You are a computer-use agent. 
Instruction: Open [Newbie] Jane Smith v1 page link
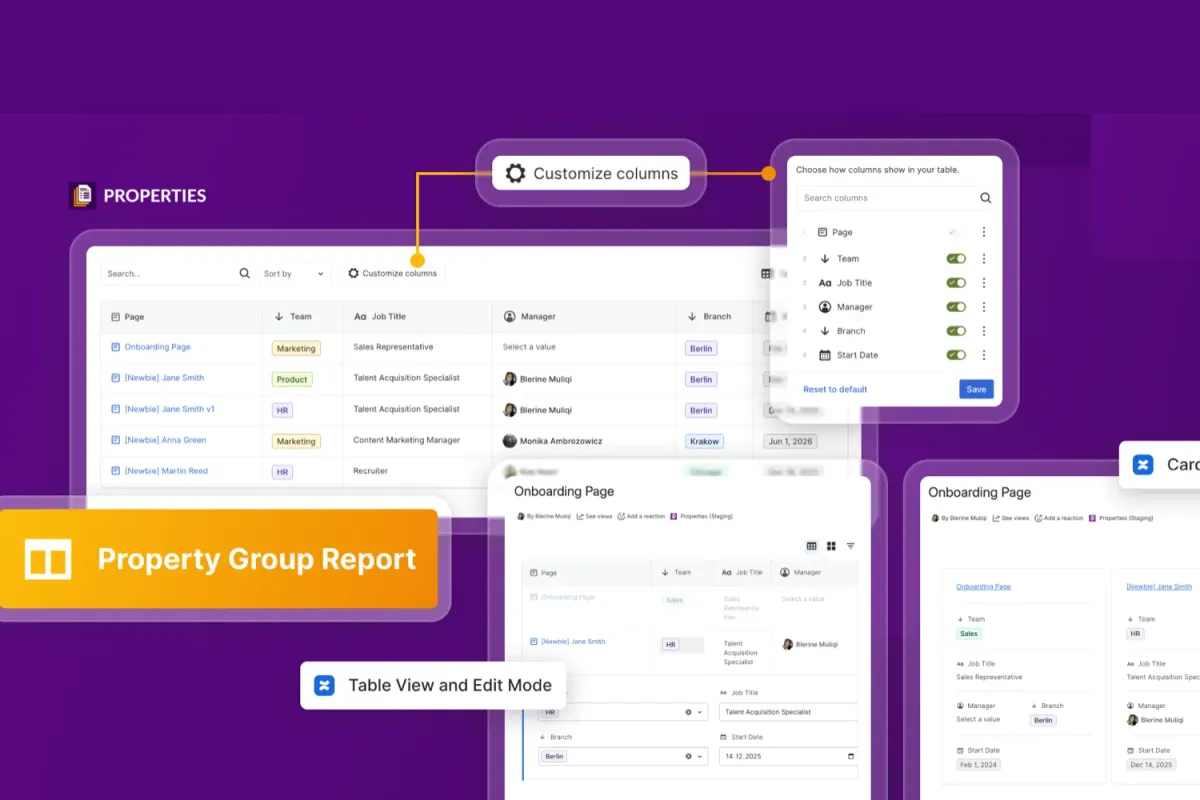click(169, 409)
